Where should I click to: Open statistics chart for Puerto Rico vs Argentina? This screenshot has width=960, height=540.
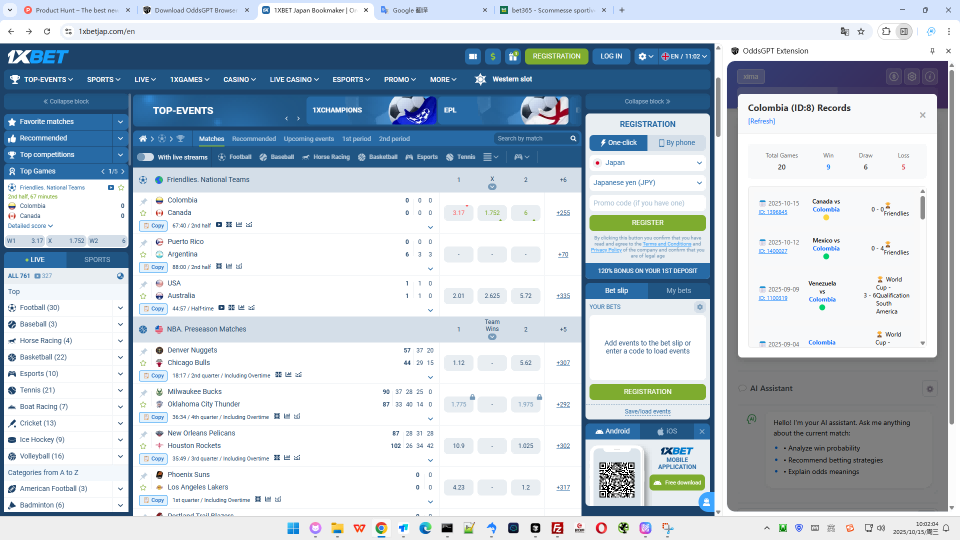tap(229, 266)
